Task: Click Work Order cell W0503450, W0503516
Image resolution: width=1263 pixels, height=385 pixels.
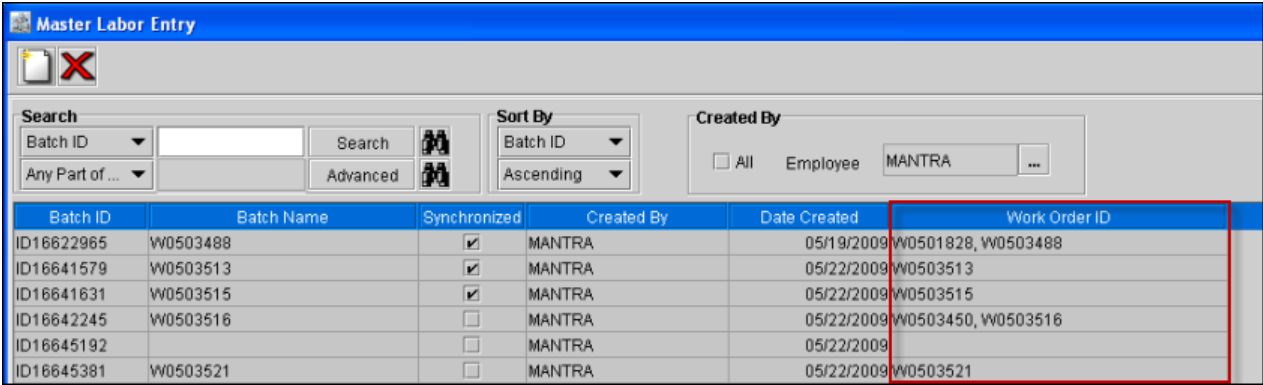Action: coord(1059,320)
